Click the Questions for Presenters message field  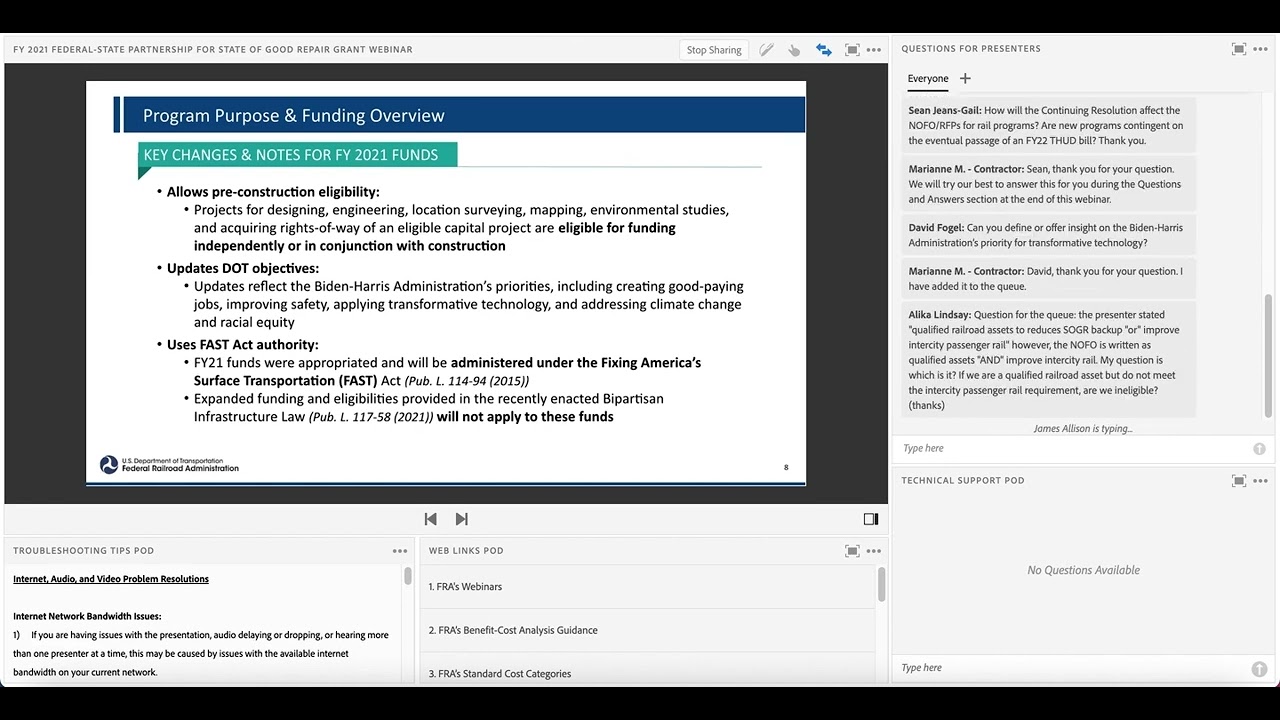pyautogui.click(x=1074, y=449)
